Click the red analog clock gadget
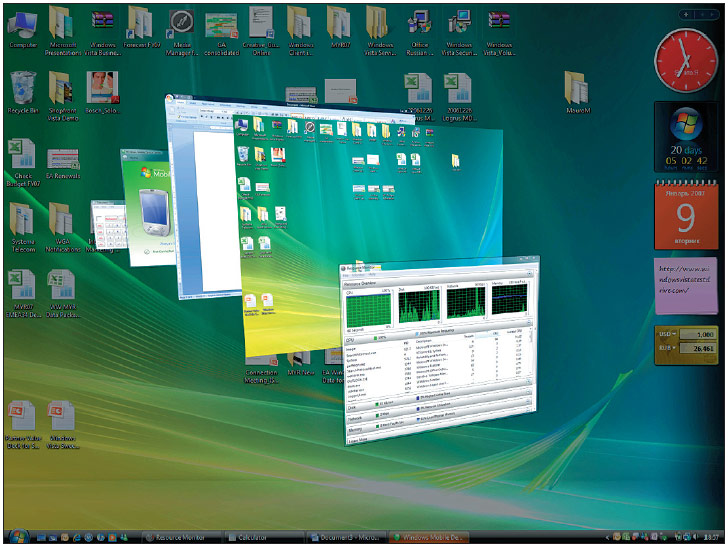Viewport: 728px width, 544px height. [x=685, y=57]
